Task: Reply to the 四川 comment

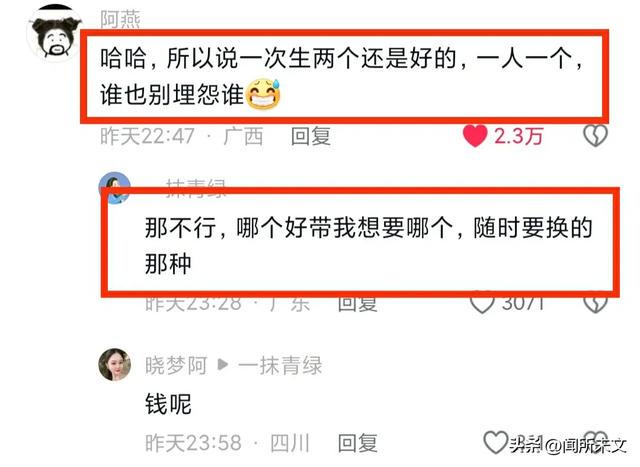Action: (358, 443)
